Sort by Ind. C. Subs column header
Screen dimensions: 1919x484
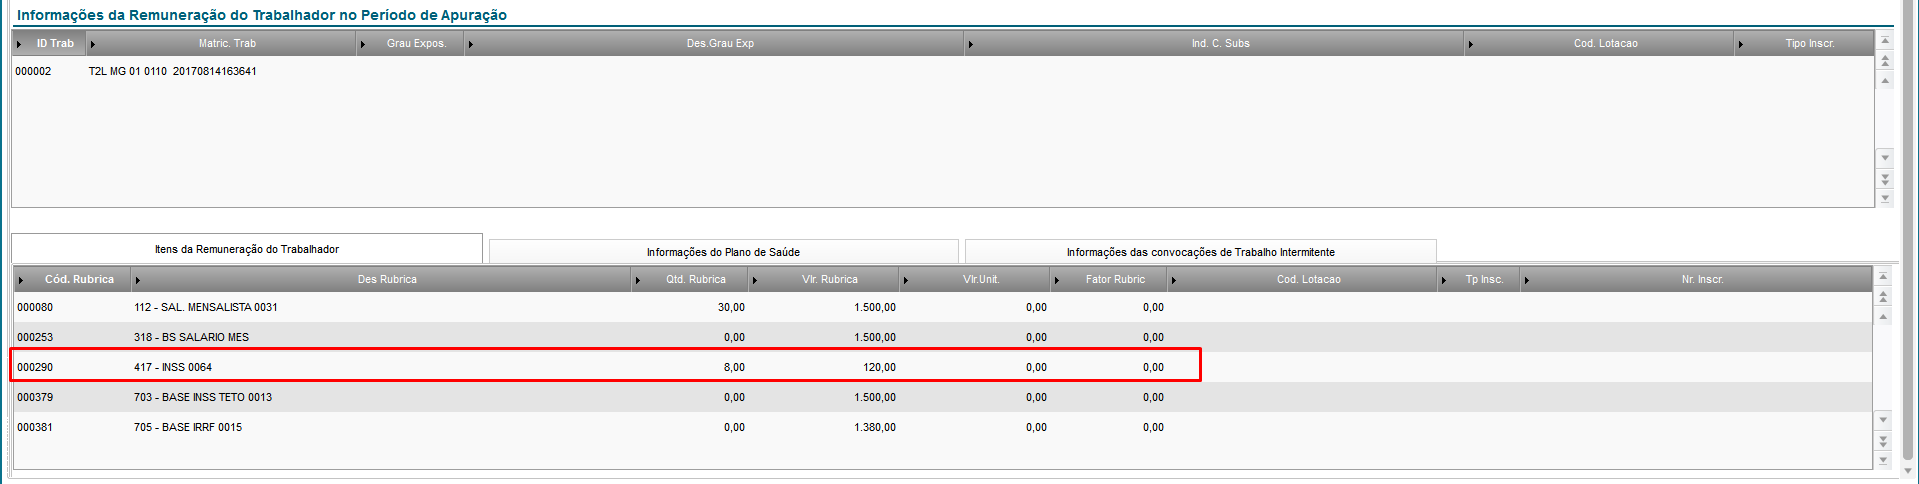tap(1215, 43)
